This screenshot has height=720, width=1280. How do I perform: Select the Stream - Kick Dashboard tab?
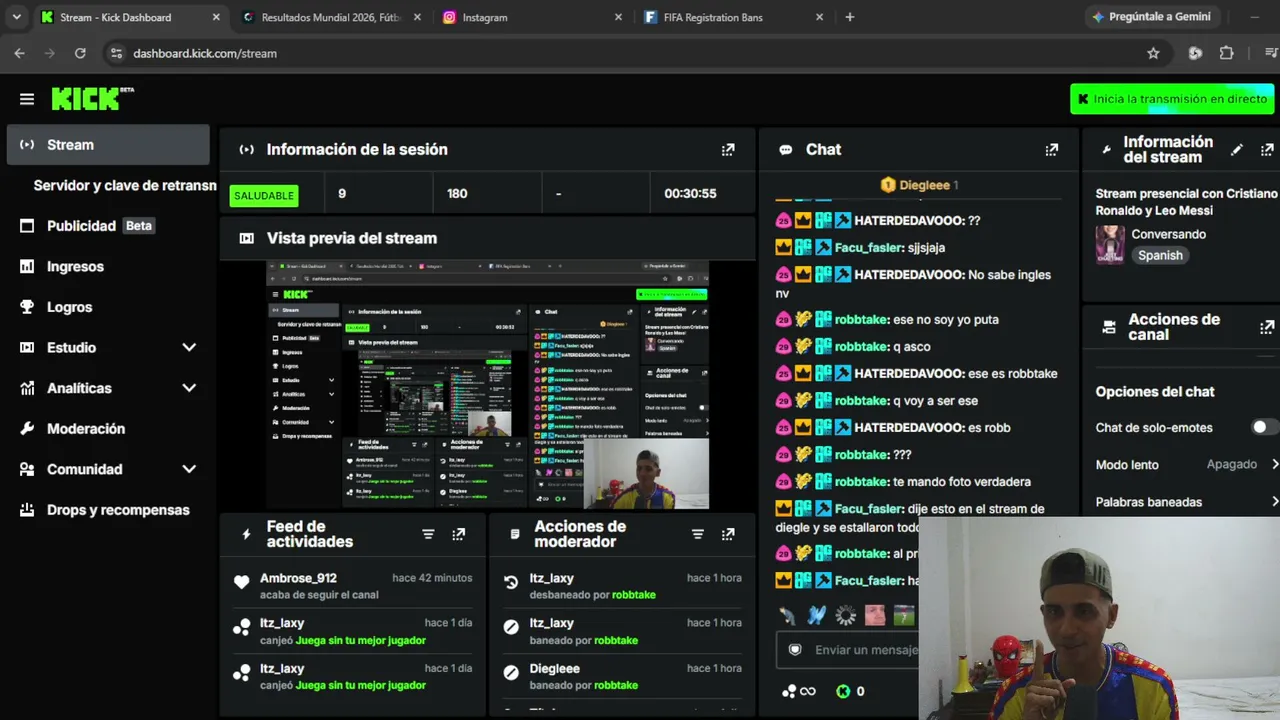coord(131,17)
